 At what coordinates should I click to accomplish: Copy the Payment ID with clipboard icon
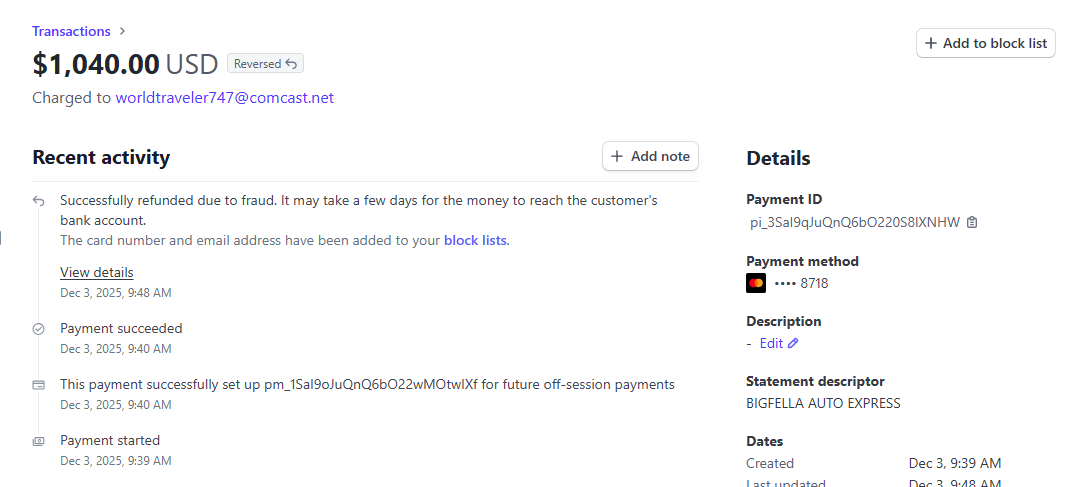pos(972,222)
